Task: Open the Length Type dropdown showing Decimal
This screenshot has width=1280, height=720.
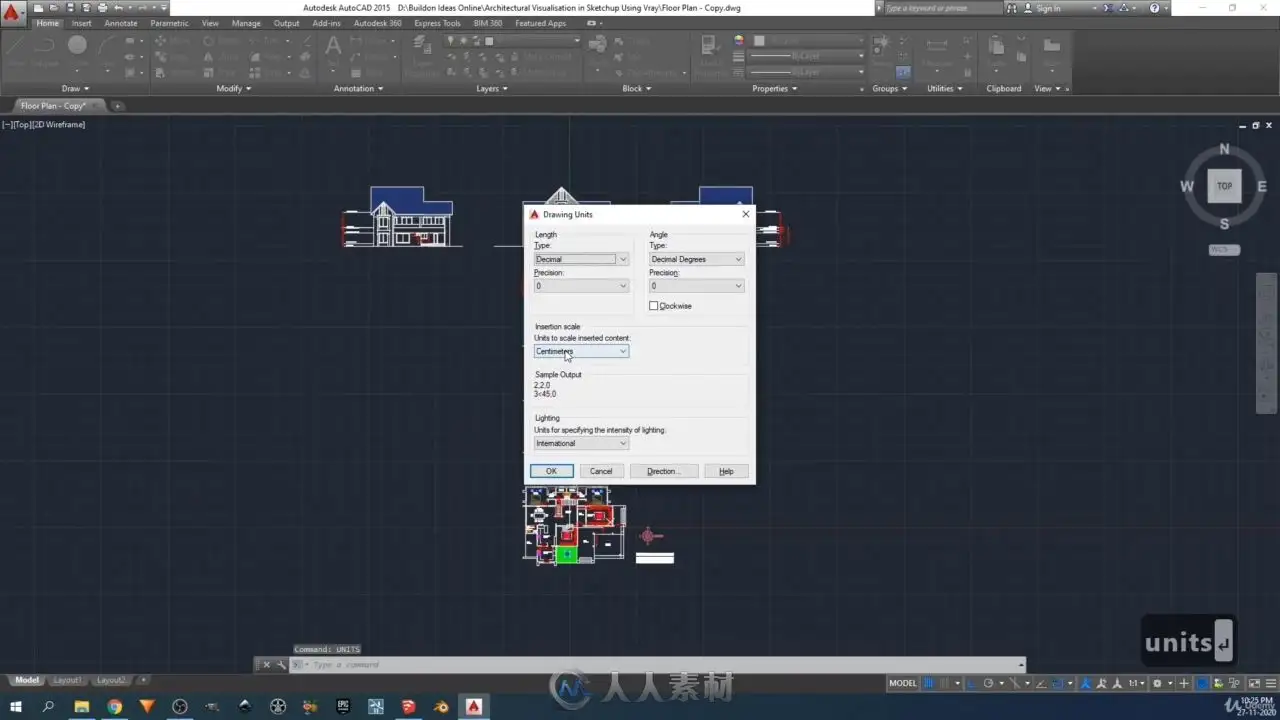Action: point(581,259)
